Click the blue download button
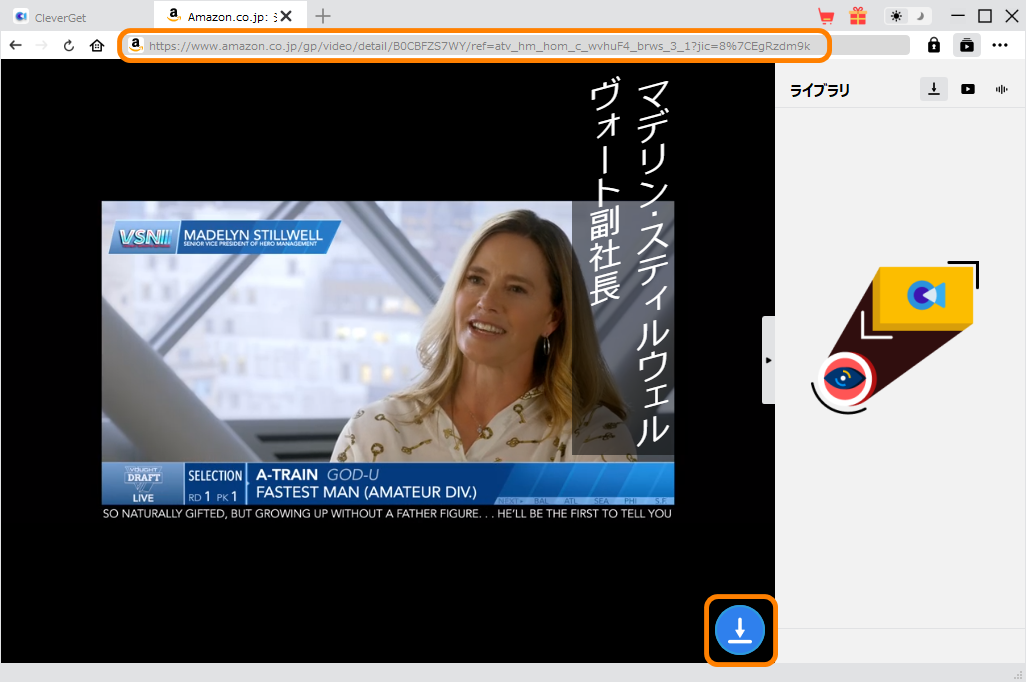The image size is (1026, 682). tap(740, 631)
